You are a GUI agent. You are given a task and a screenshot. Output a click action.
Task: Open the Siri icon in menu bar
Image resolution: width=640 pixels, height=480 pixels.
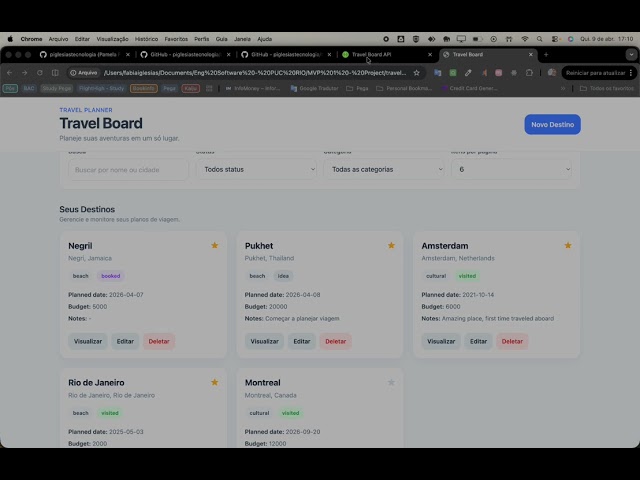click(x=571, y=39)
